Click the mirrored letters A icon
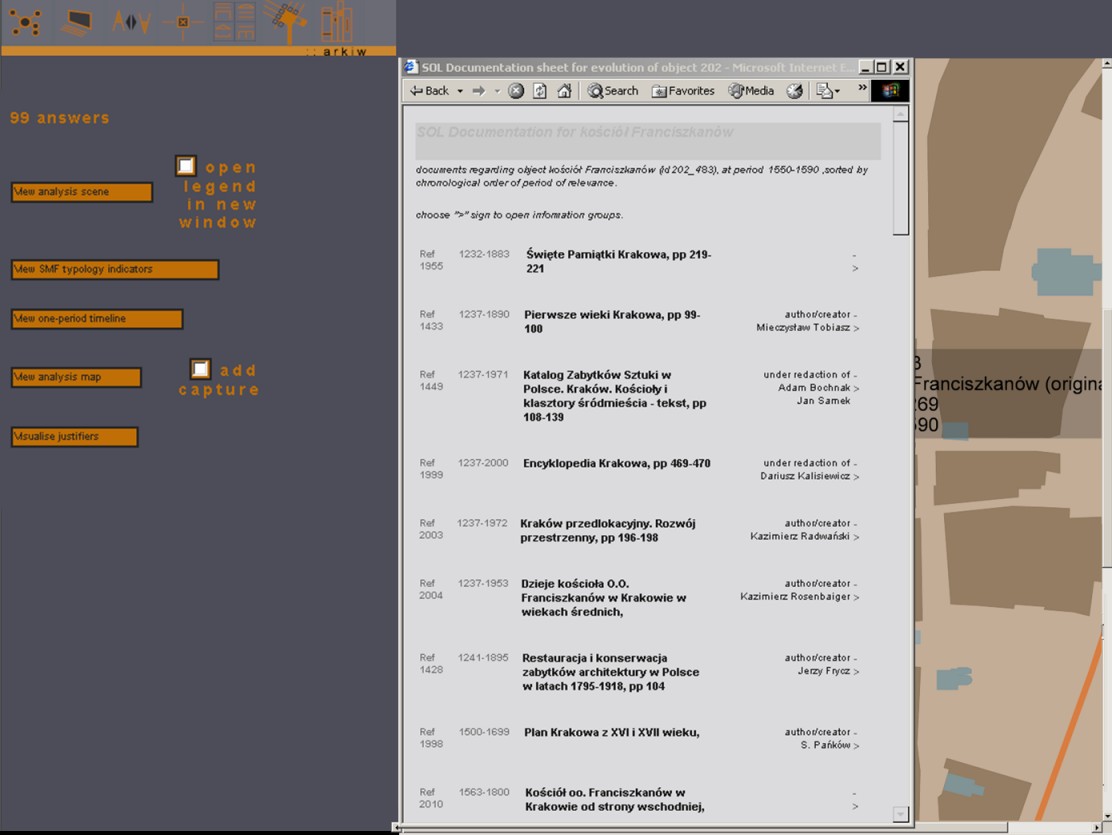Screen dimensions: 1112x835 tap(130, 22)
